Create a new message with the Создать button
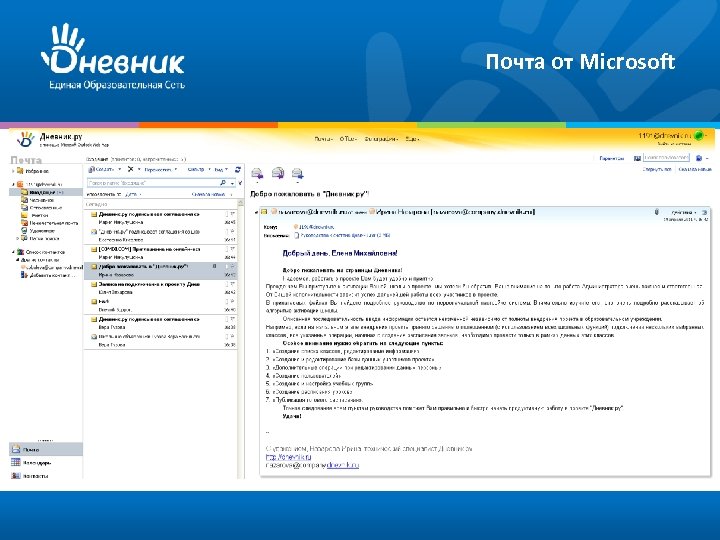The image size is (720, 540). tap(101, 169)
